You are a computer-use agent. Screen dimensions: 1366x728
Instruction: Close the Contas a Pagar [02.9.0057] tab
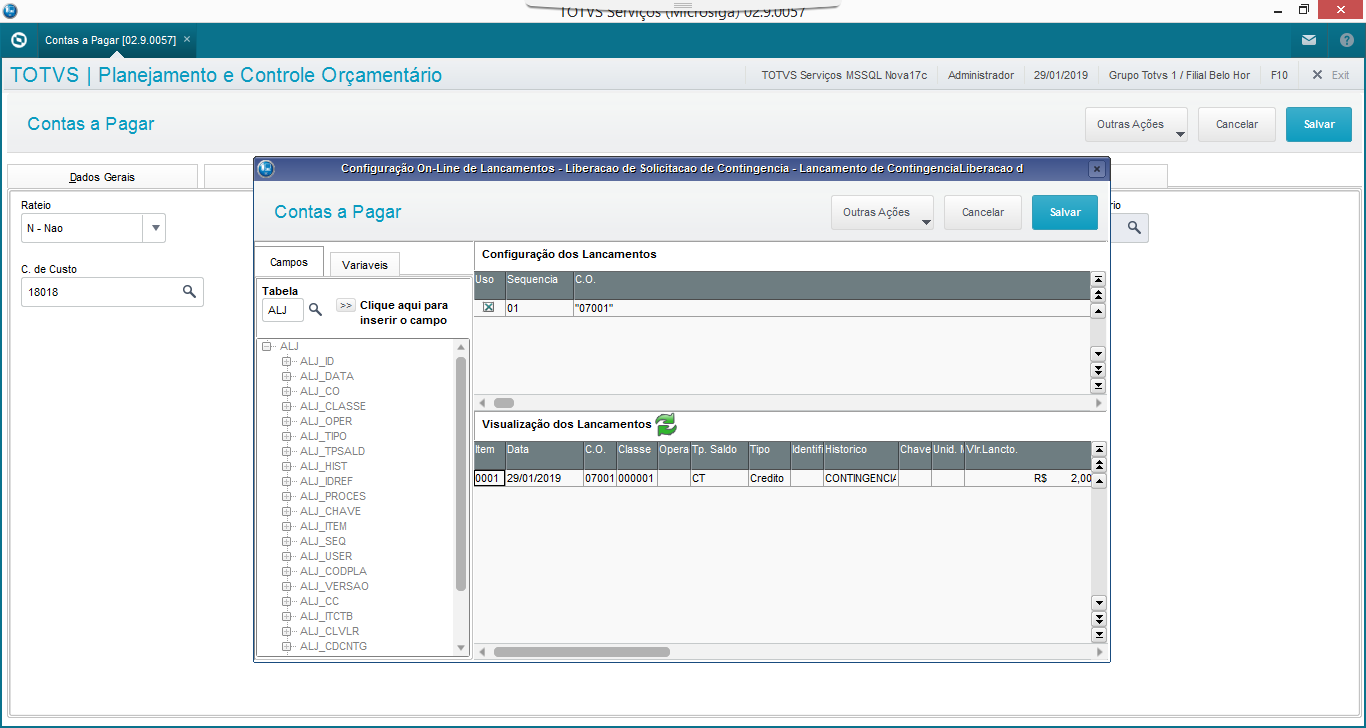[187, 40]
